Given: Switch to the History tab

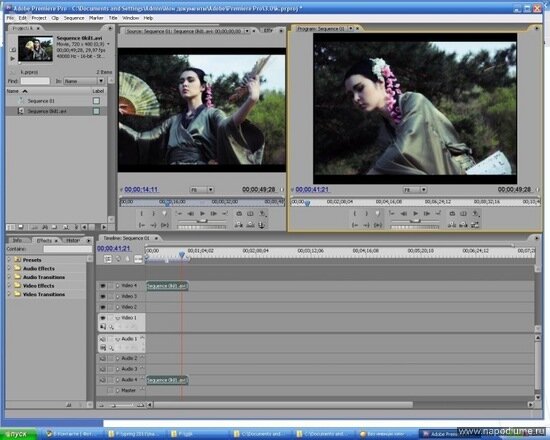Looking at the screenshot, I should coord(73,240).
